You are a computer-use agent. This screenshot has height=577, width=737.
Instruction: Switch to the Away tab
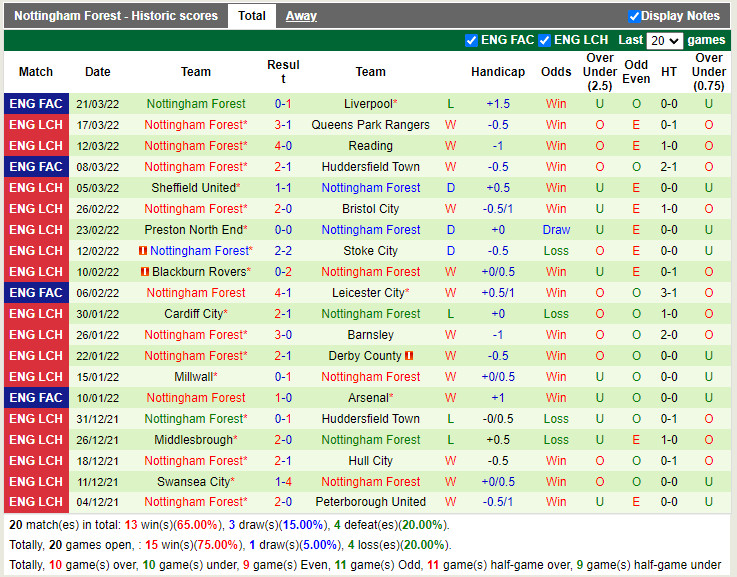[301, 16]
